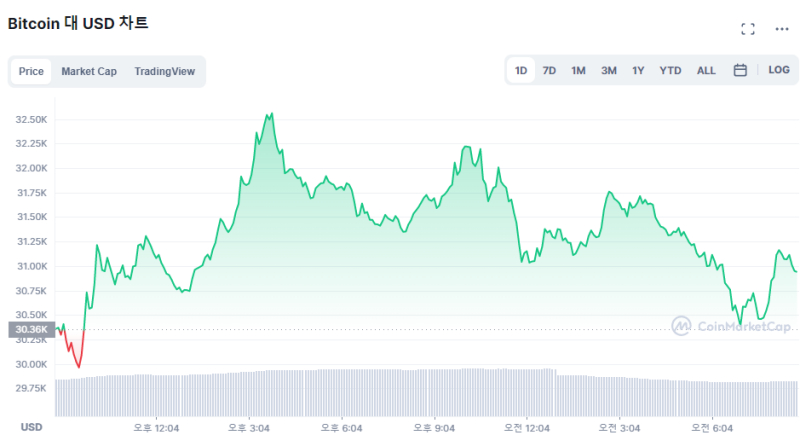Show ALL time price history
Screen dimensions: 800x435
point(706,70)
